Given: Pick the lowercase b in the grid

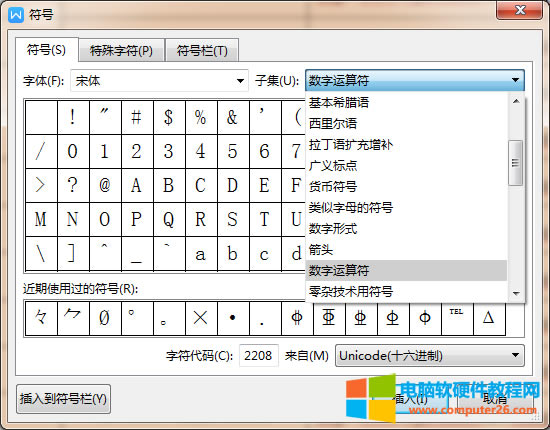Looking at the screenshot, I should click(233, 254).
